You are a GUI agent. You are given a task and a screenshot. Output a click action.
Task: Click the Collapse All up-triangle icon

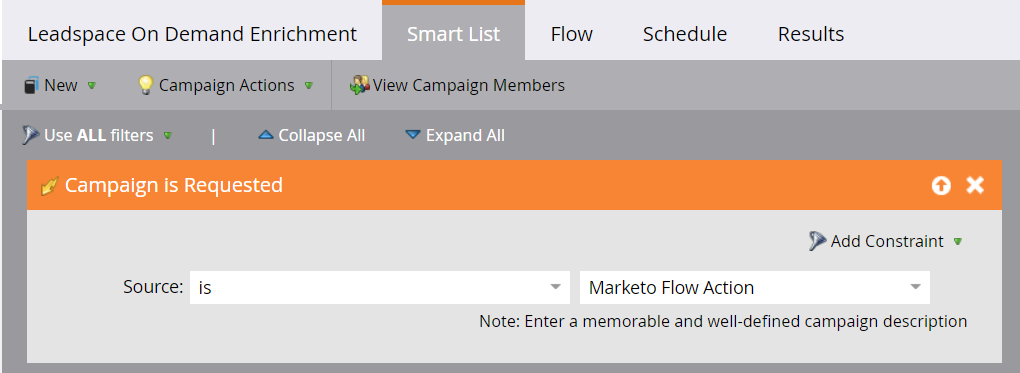[x=265, y=135]
